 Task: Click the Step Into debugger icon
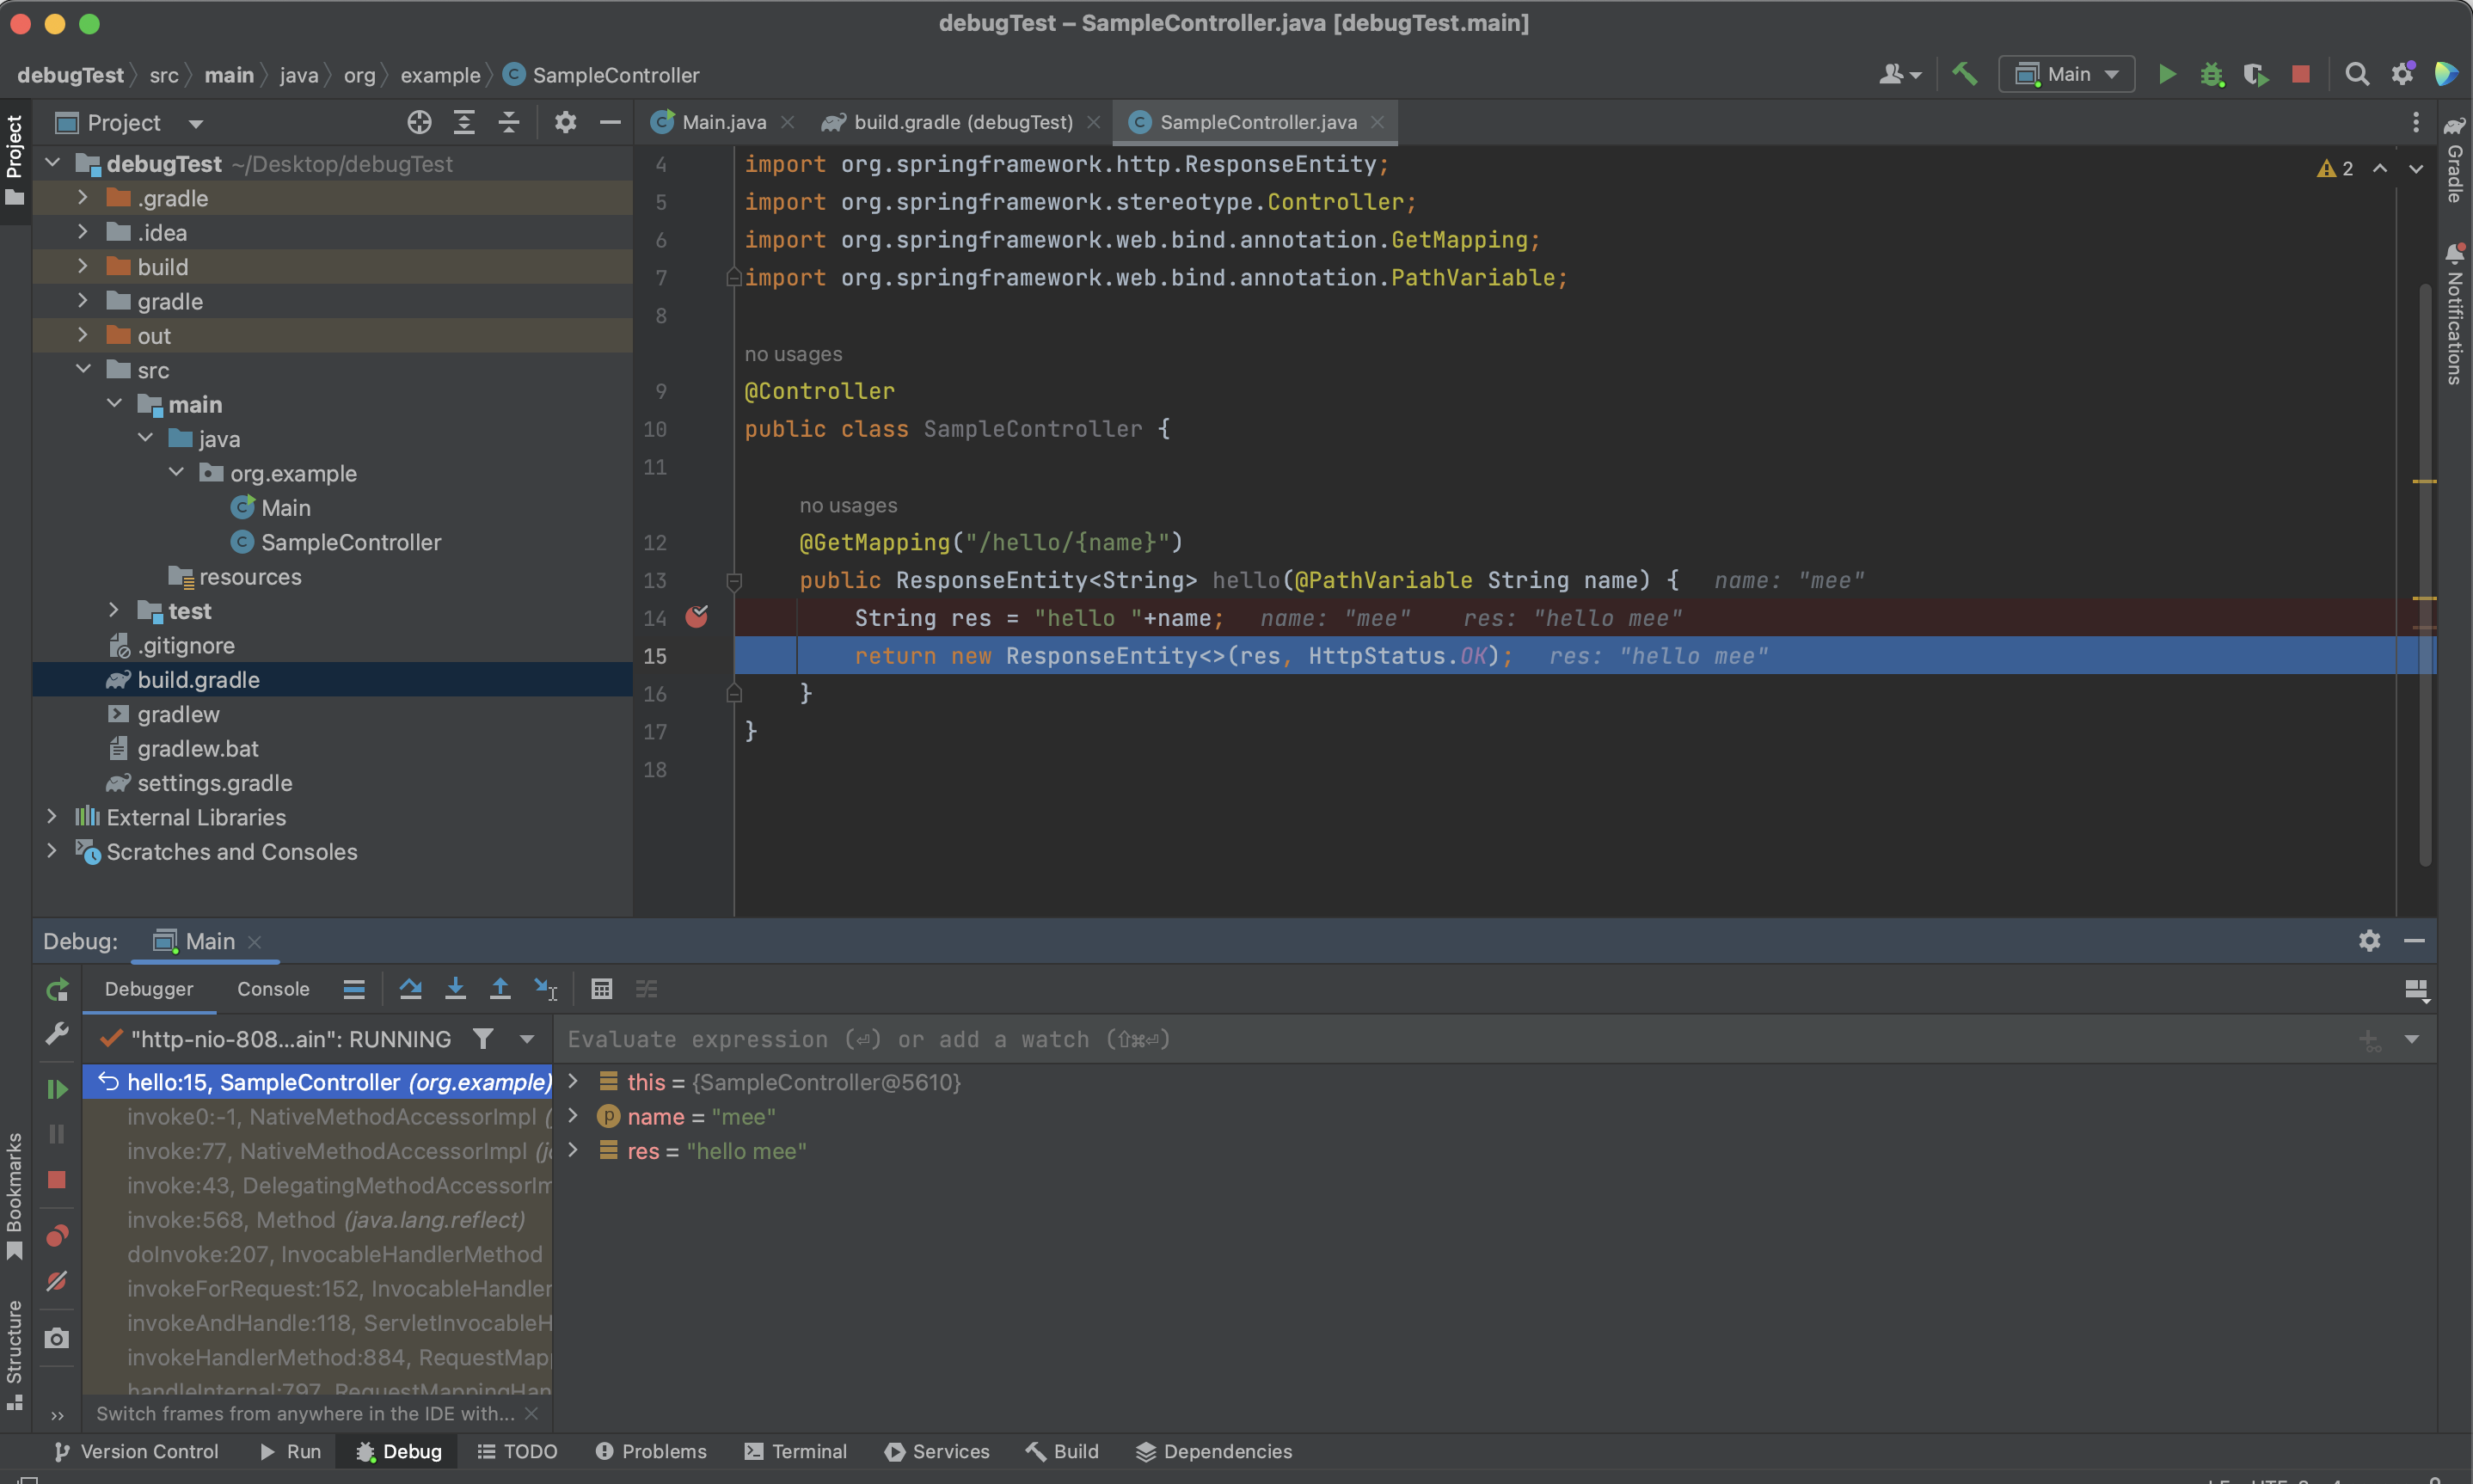point(455,989)
